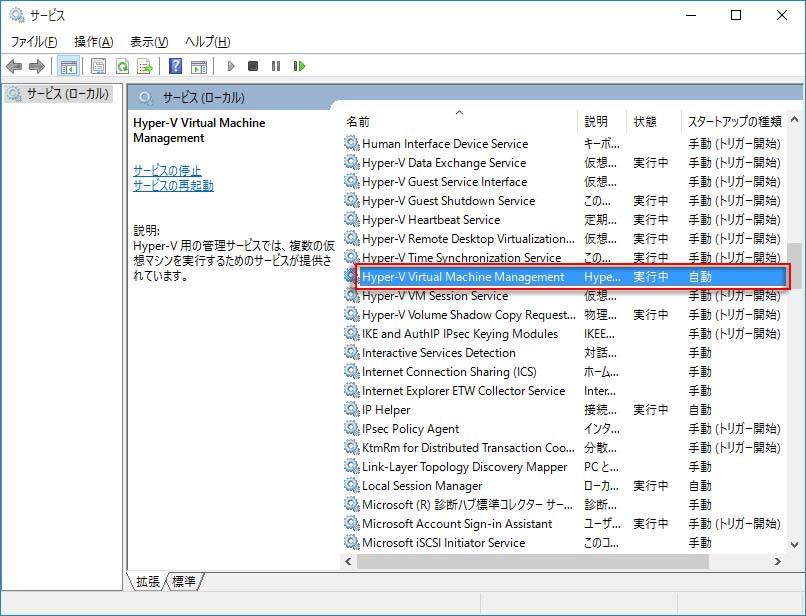Viewport: 806px width, 616px height.
Task: Toggle the show/hide console tree icon
Action: click(x=68, y=66)
